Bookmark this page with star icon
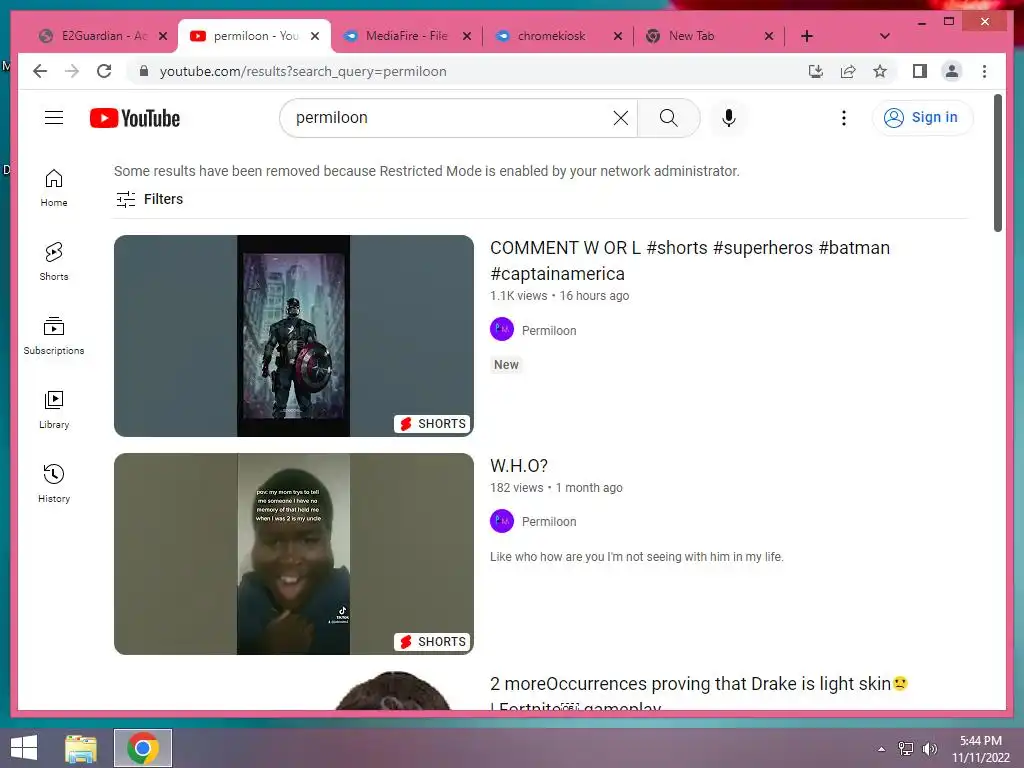 880,71
